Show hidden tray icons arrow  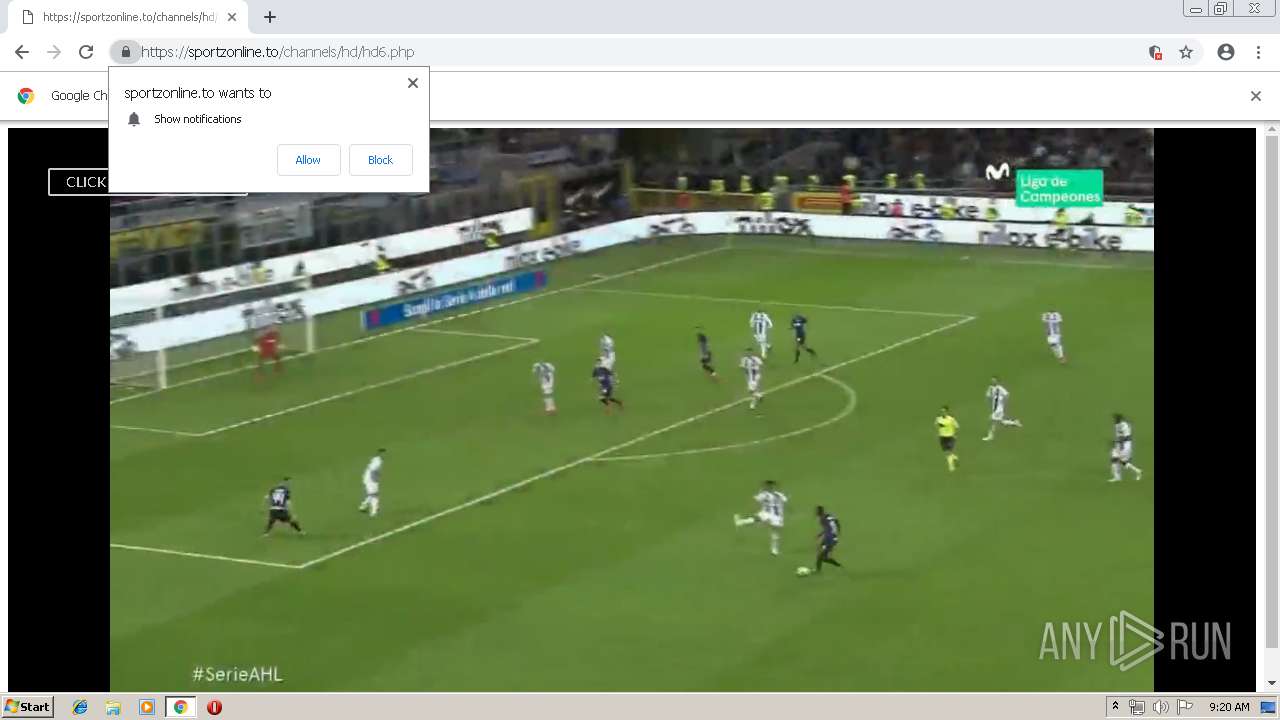1115,707
